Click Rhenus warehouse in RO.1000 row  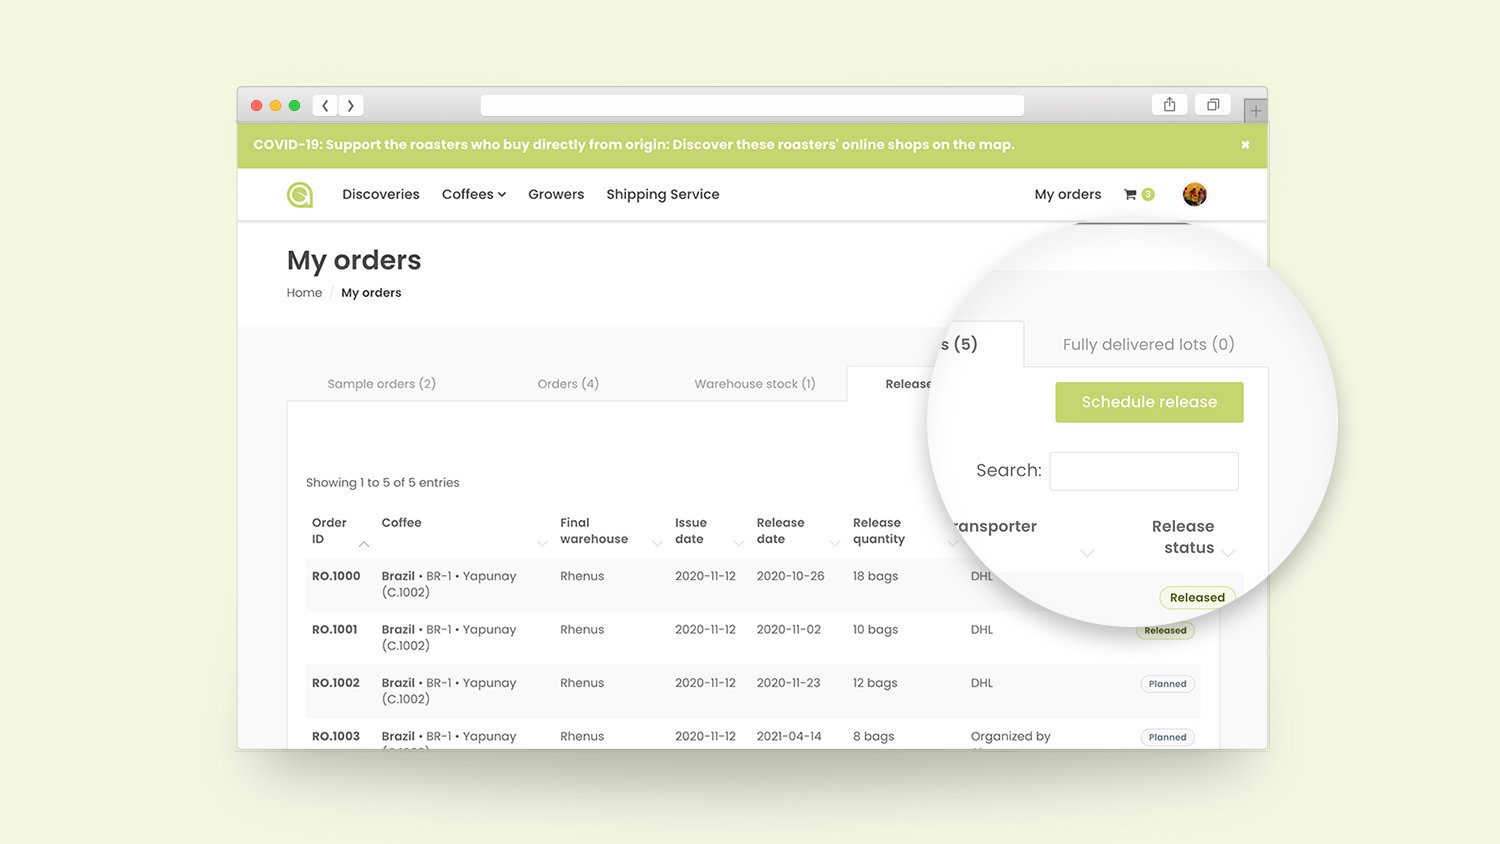point(582,576)
